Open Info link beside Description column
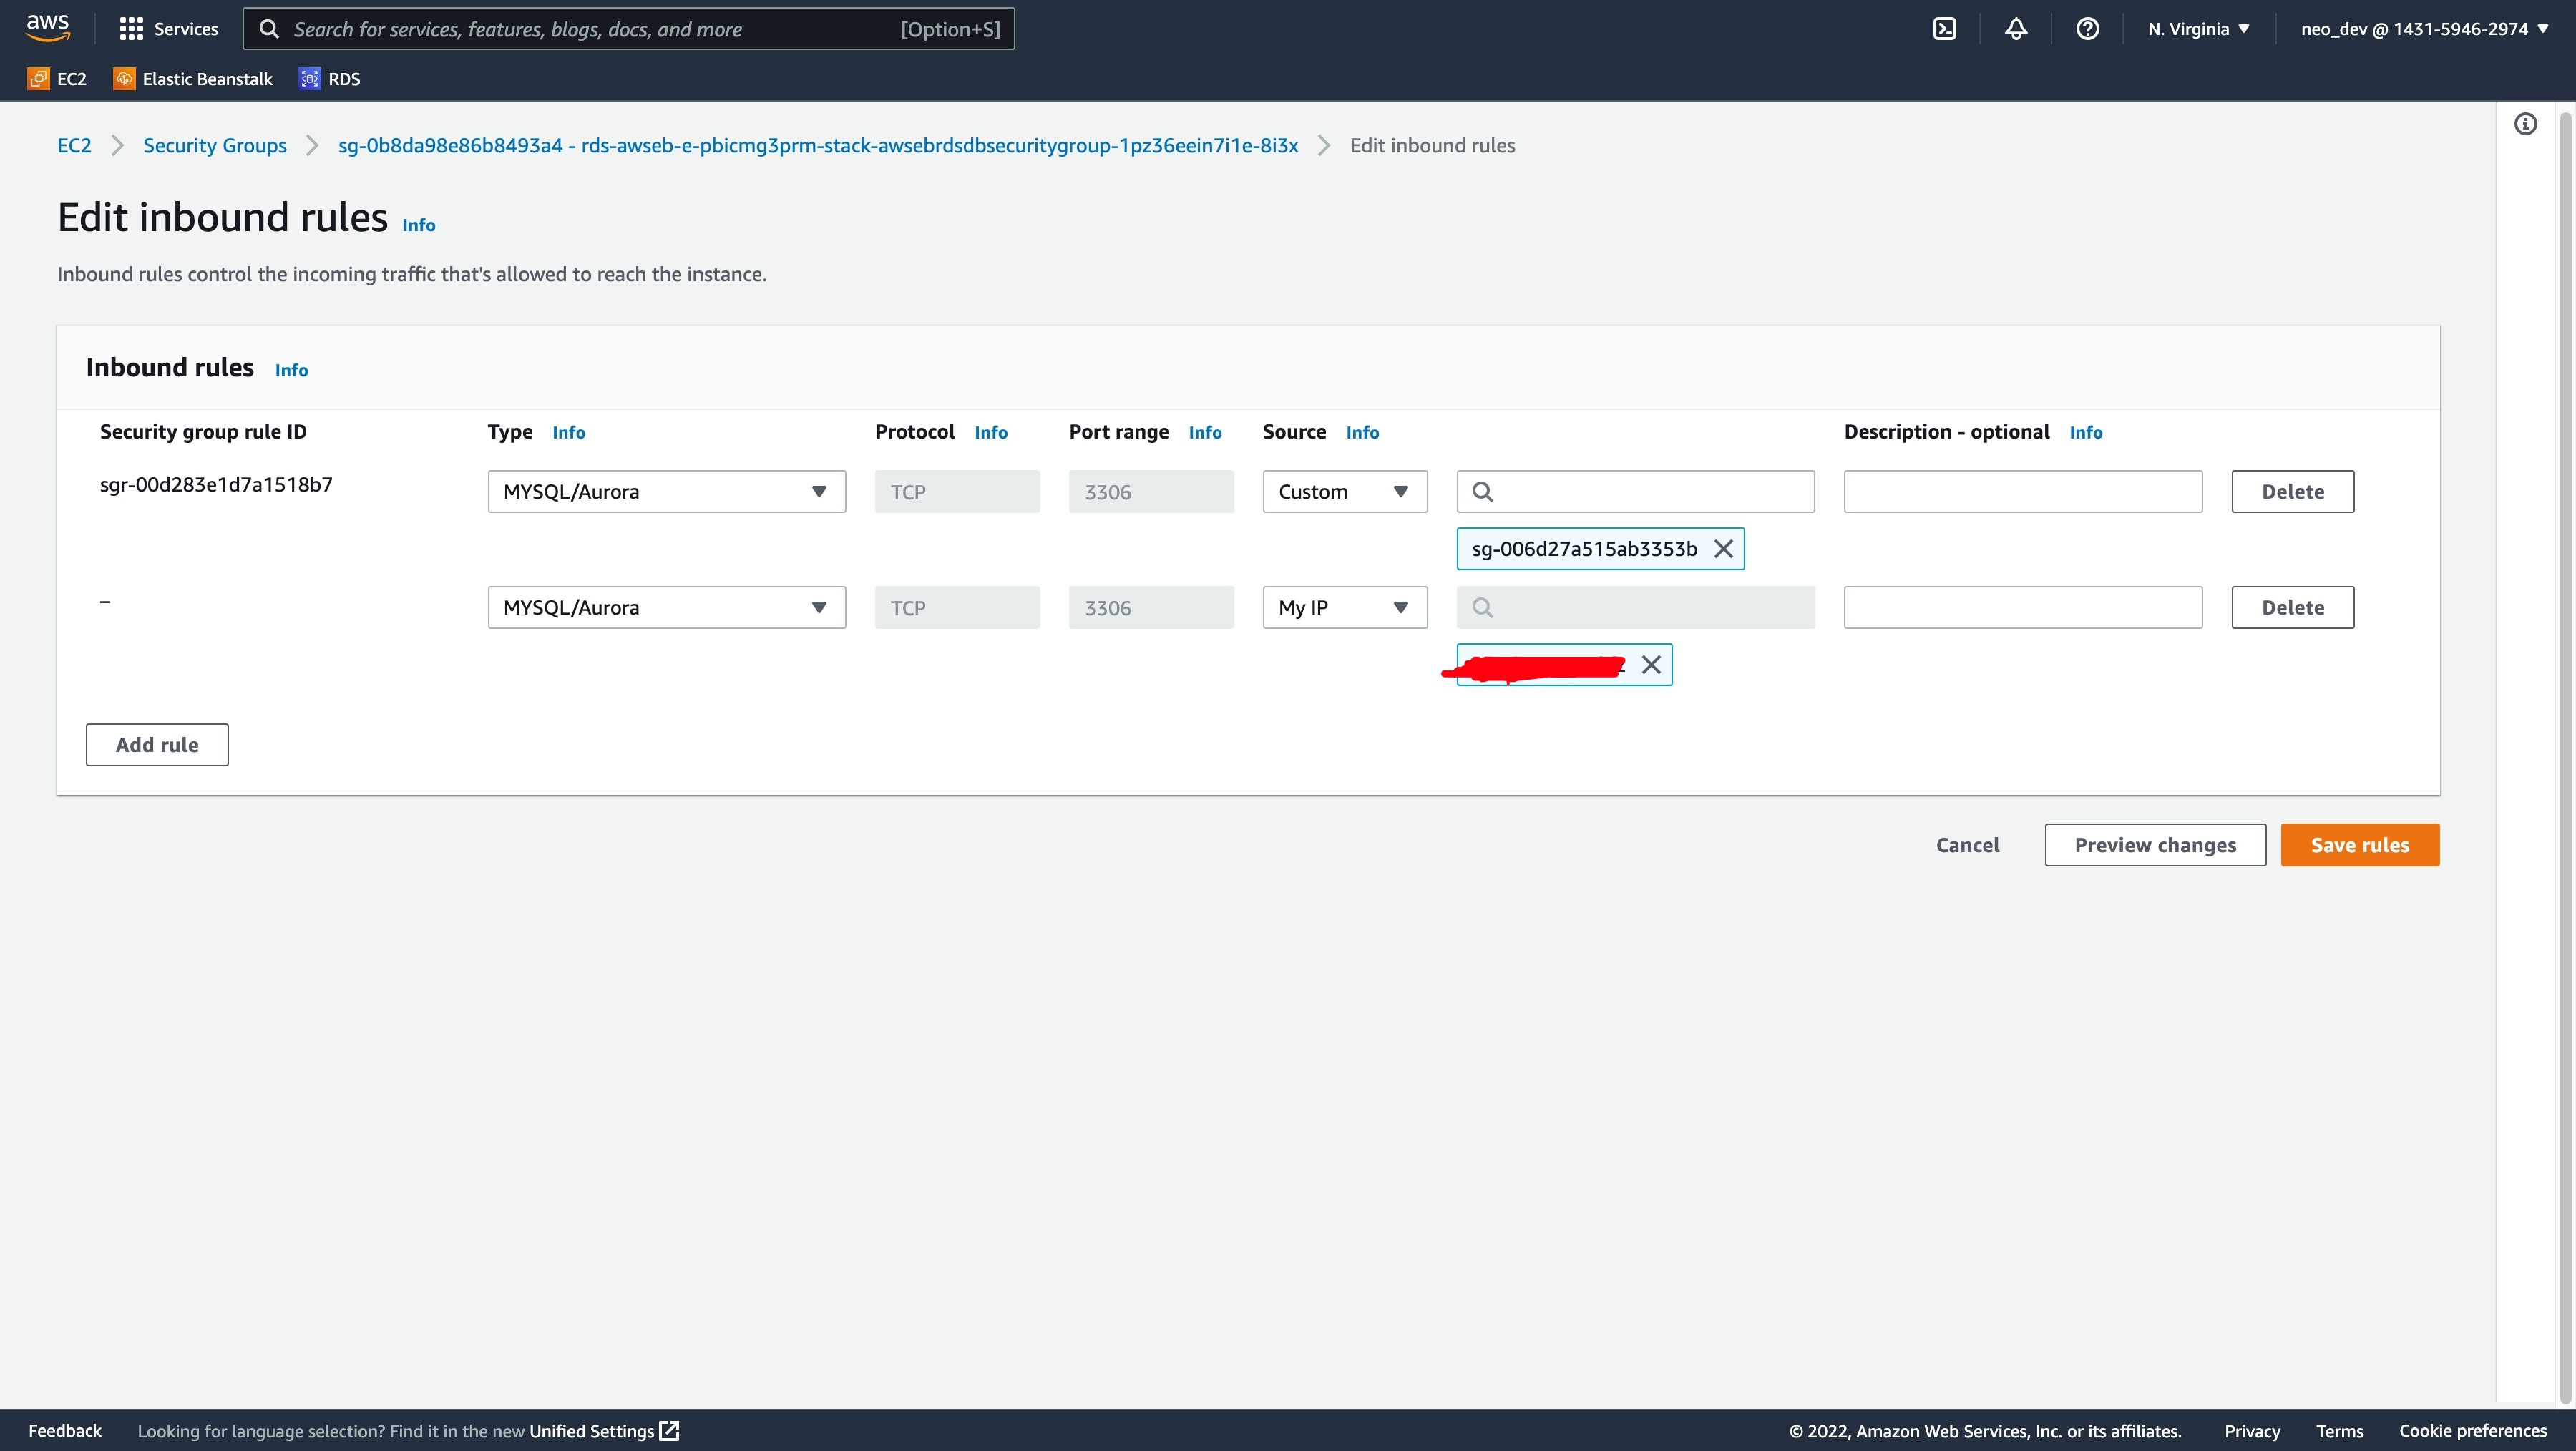Image resolution: width=2576 pixels, height=1451 pixels. coord(2086,432)
